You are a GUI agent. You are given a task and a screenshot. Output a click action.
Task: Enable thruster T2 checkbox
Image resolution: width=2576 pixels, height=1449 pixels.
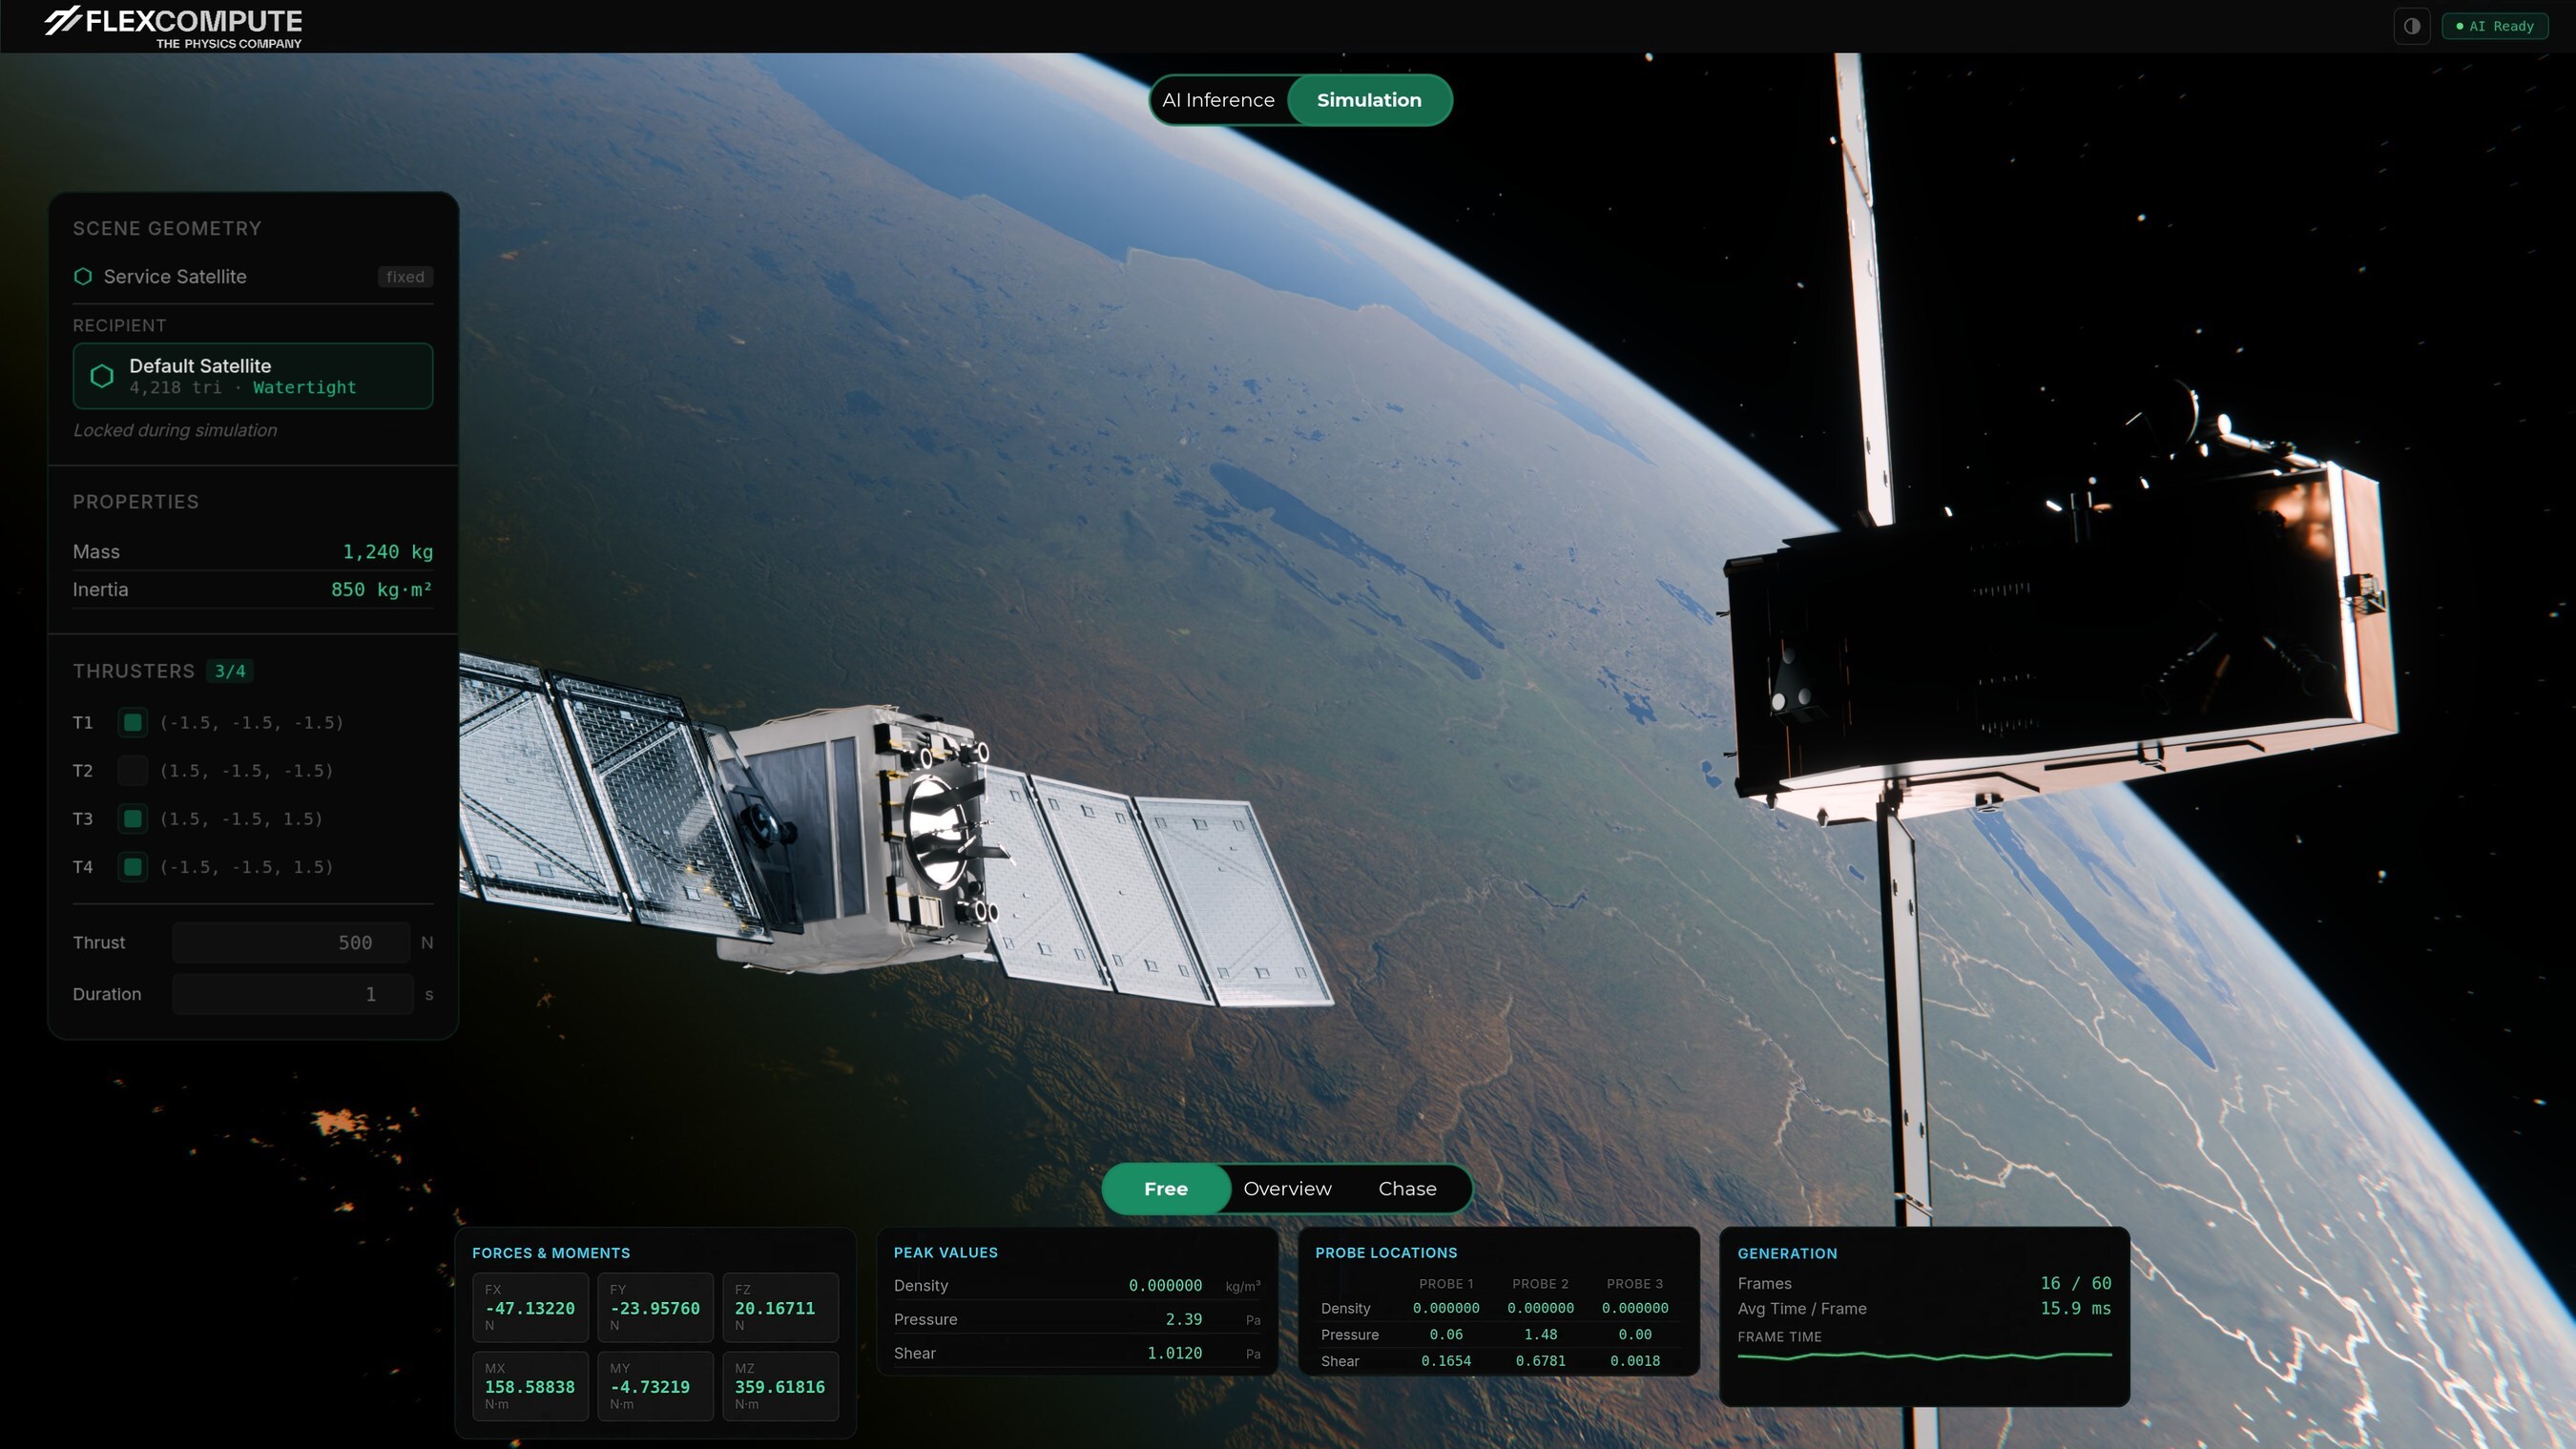(132, 770)
